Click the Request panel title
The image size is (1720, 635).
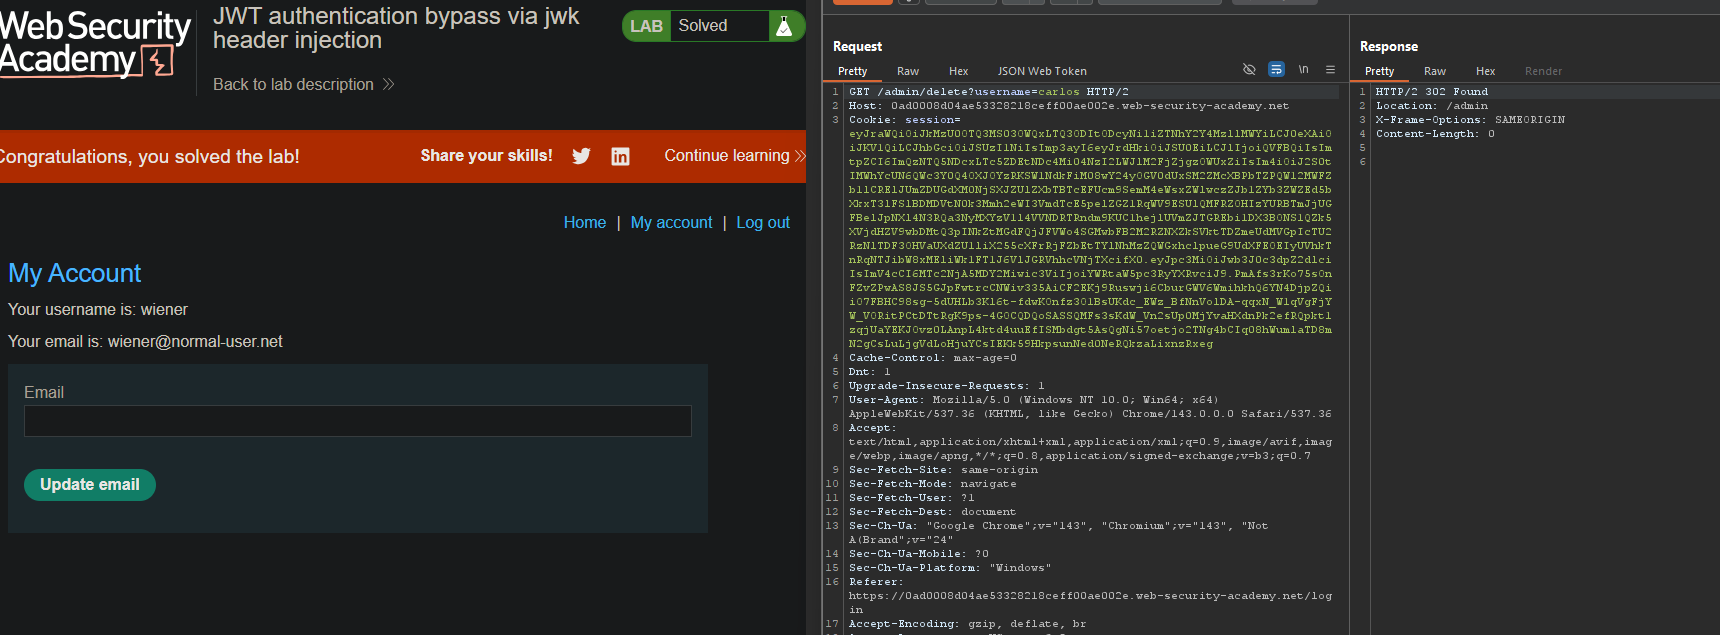point(857,46)
